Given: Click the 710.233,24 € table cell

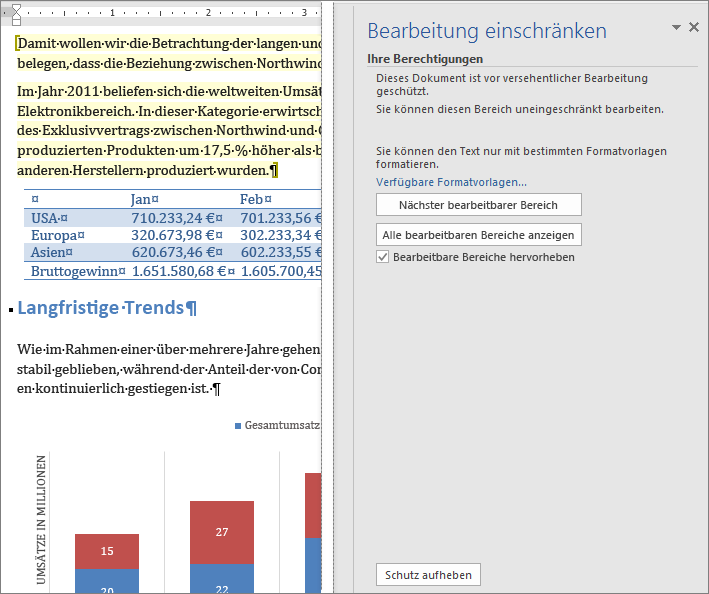Looking at the screenshot, I should (177, 218).
